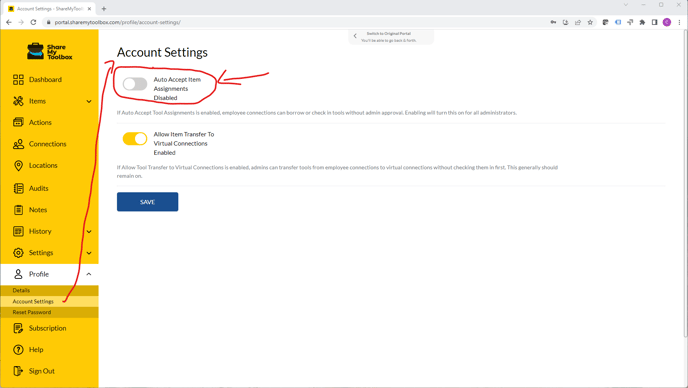This screenshot has width=688, height=388.
Task: Go to the Connections people icon
Action: pyautogui.click(x=18, y=144)
